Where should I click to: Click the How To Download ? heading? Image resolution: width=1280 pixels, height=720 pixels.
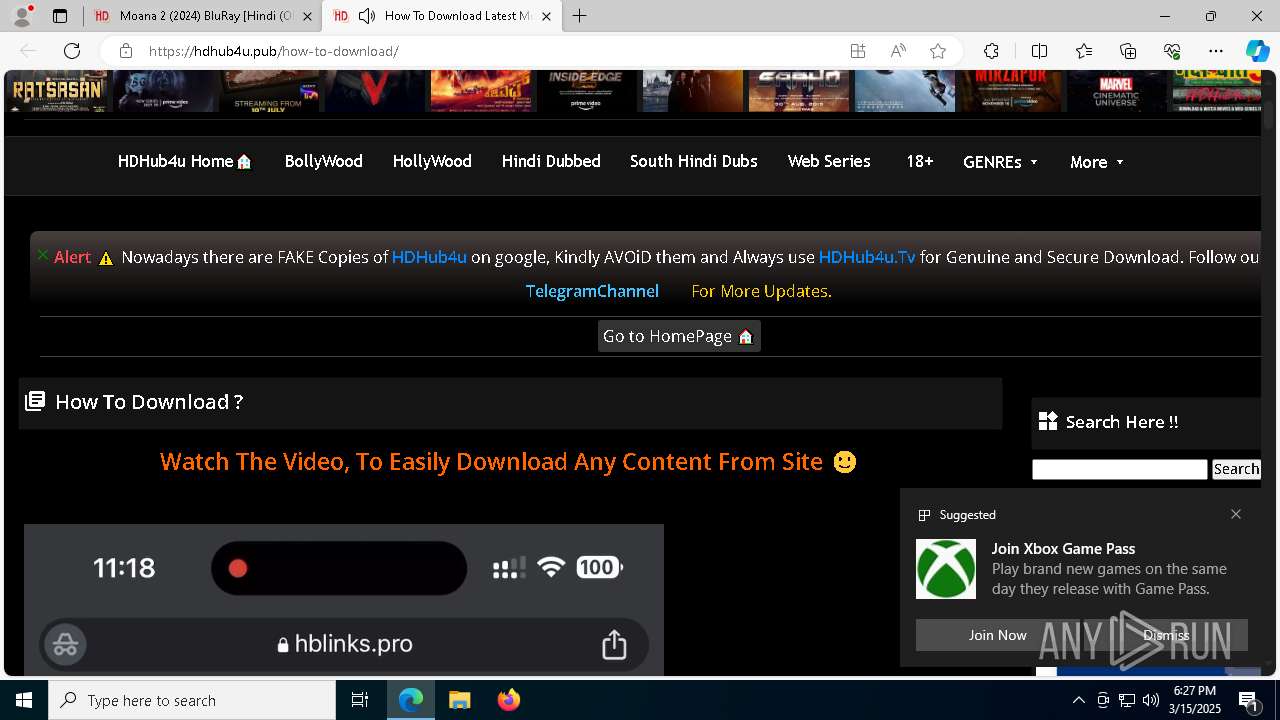click(149, 402)
